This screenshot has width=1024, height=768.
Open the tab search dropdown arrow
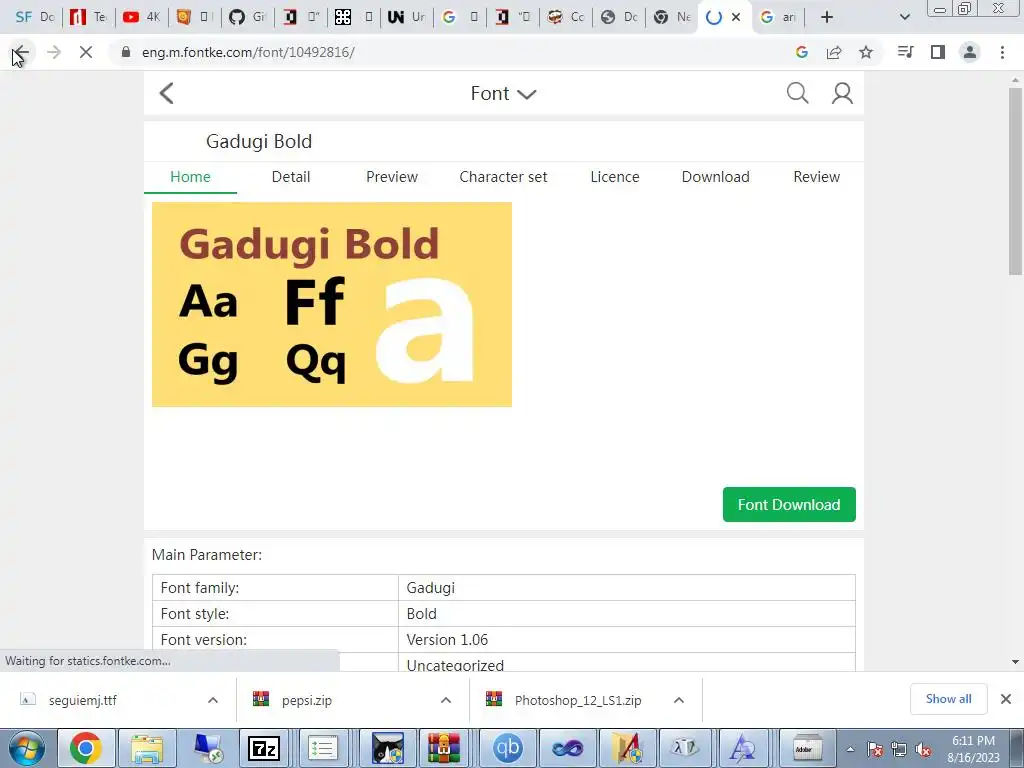pyautogui.click(x=904, y=17)
